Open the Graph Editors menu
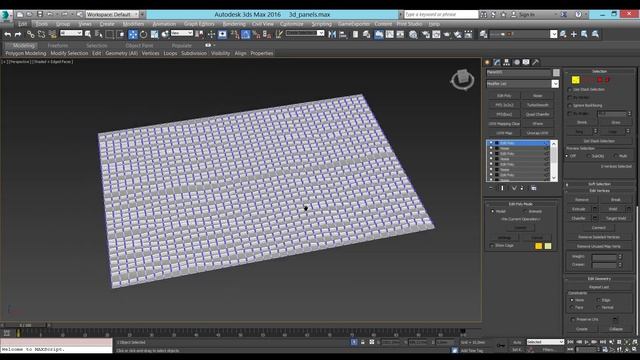640x360 pixels. tap(199, 24)
